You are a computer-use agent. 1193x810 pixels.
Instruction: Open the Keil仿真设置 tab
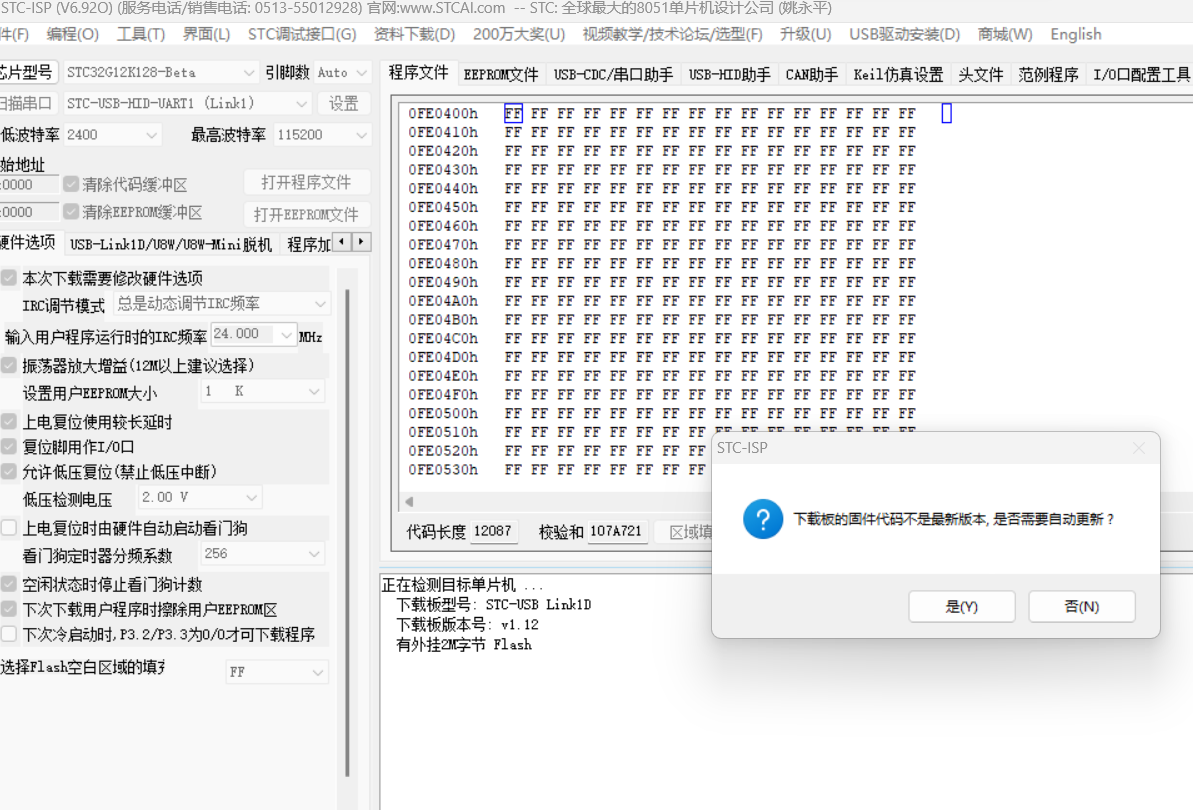pos(898,75)
